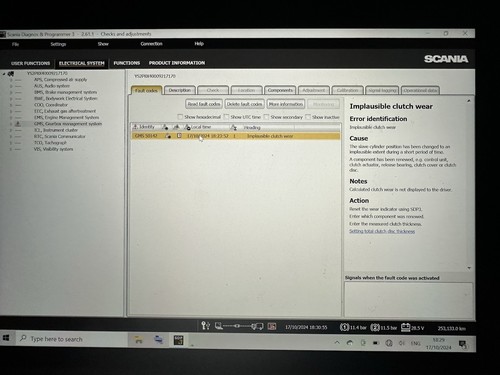The width and height of the screenshot is (500, 375).
Task: Switch to the Components tab
Action: (x=280, y=90)
